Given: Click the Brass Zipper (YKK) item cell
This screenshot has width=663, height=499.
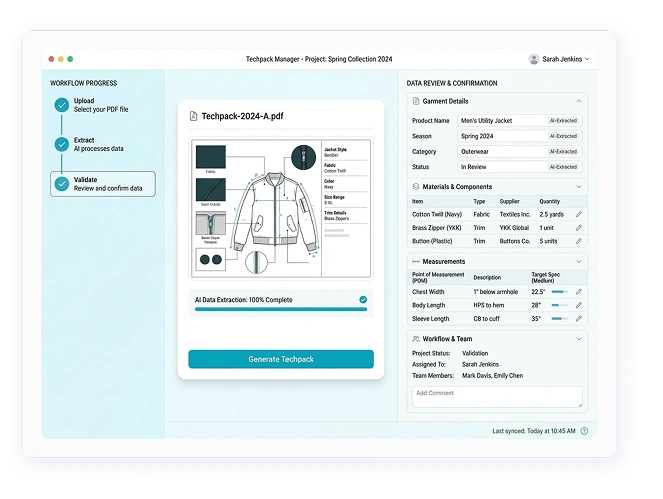Looking at the screenshot, I should 436,228.
